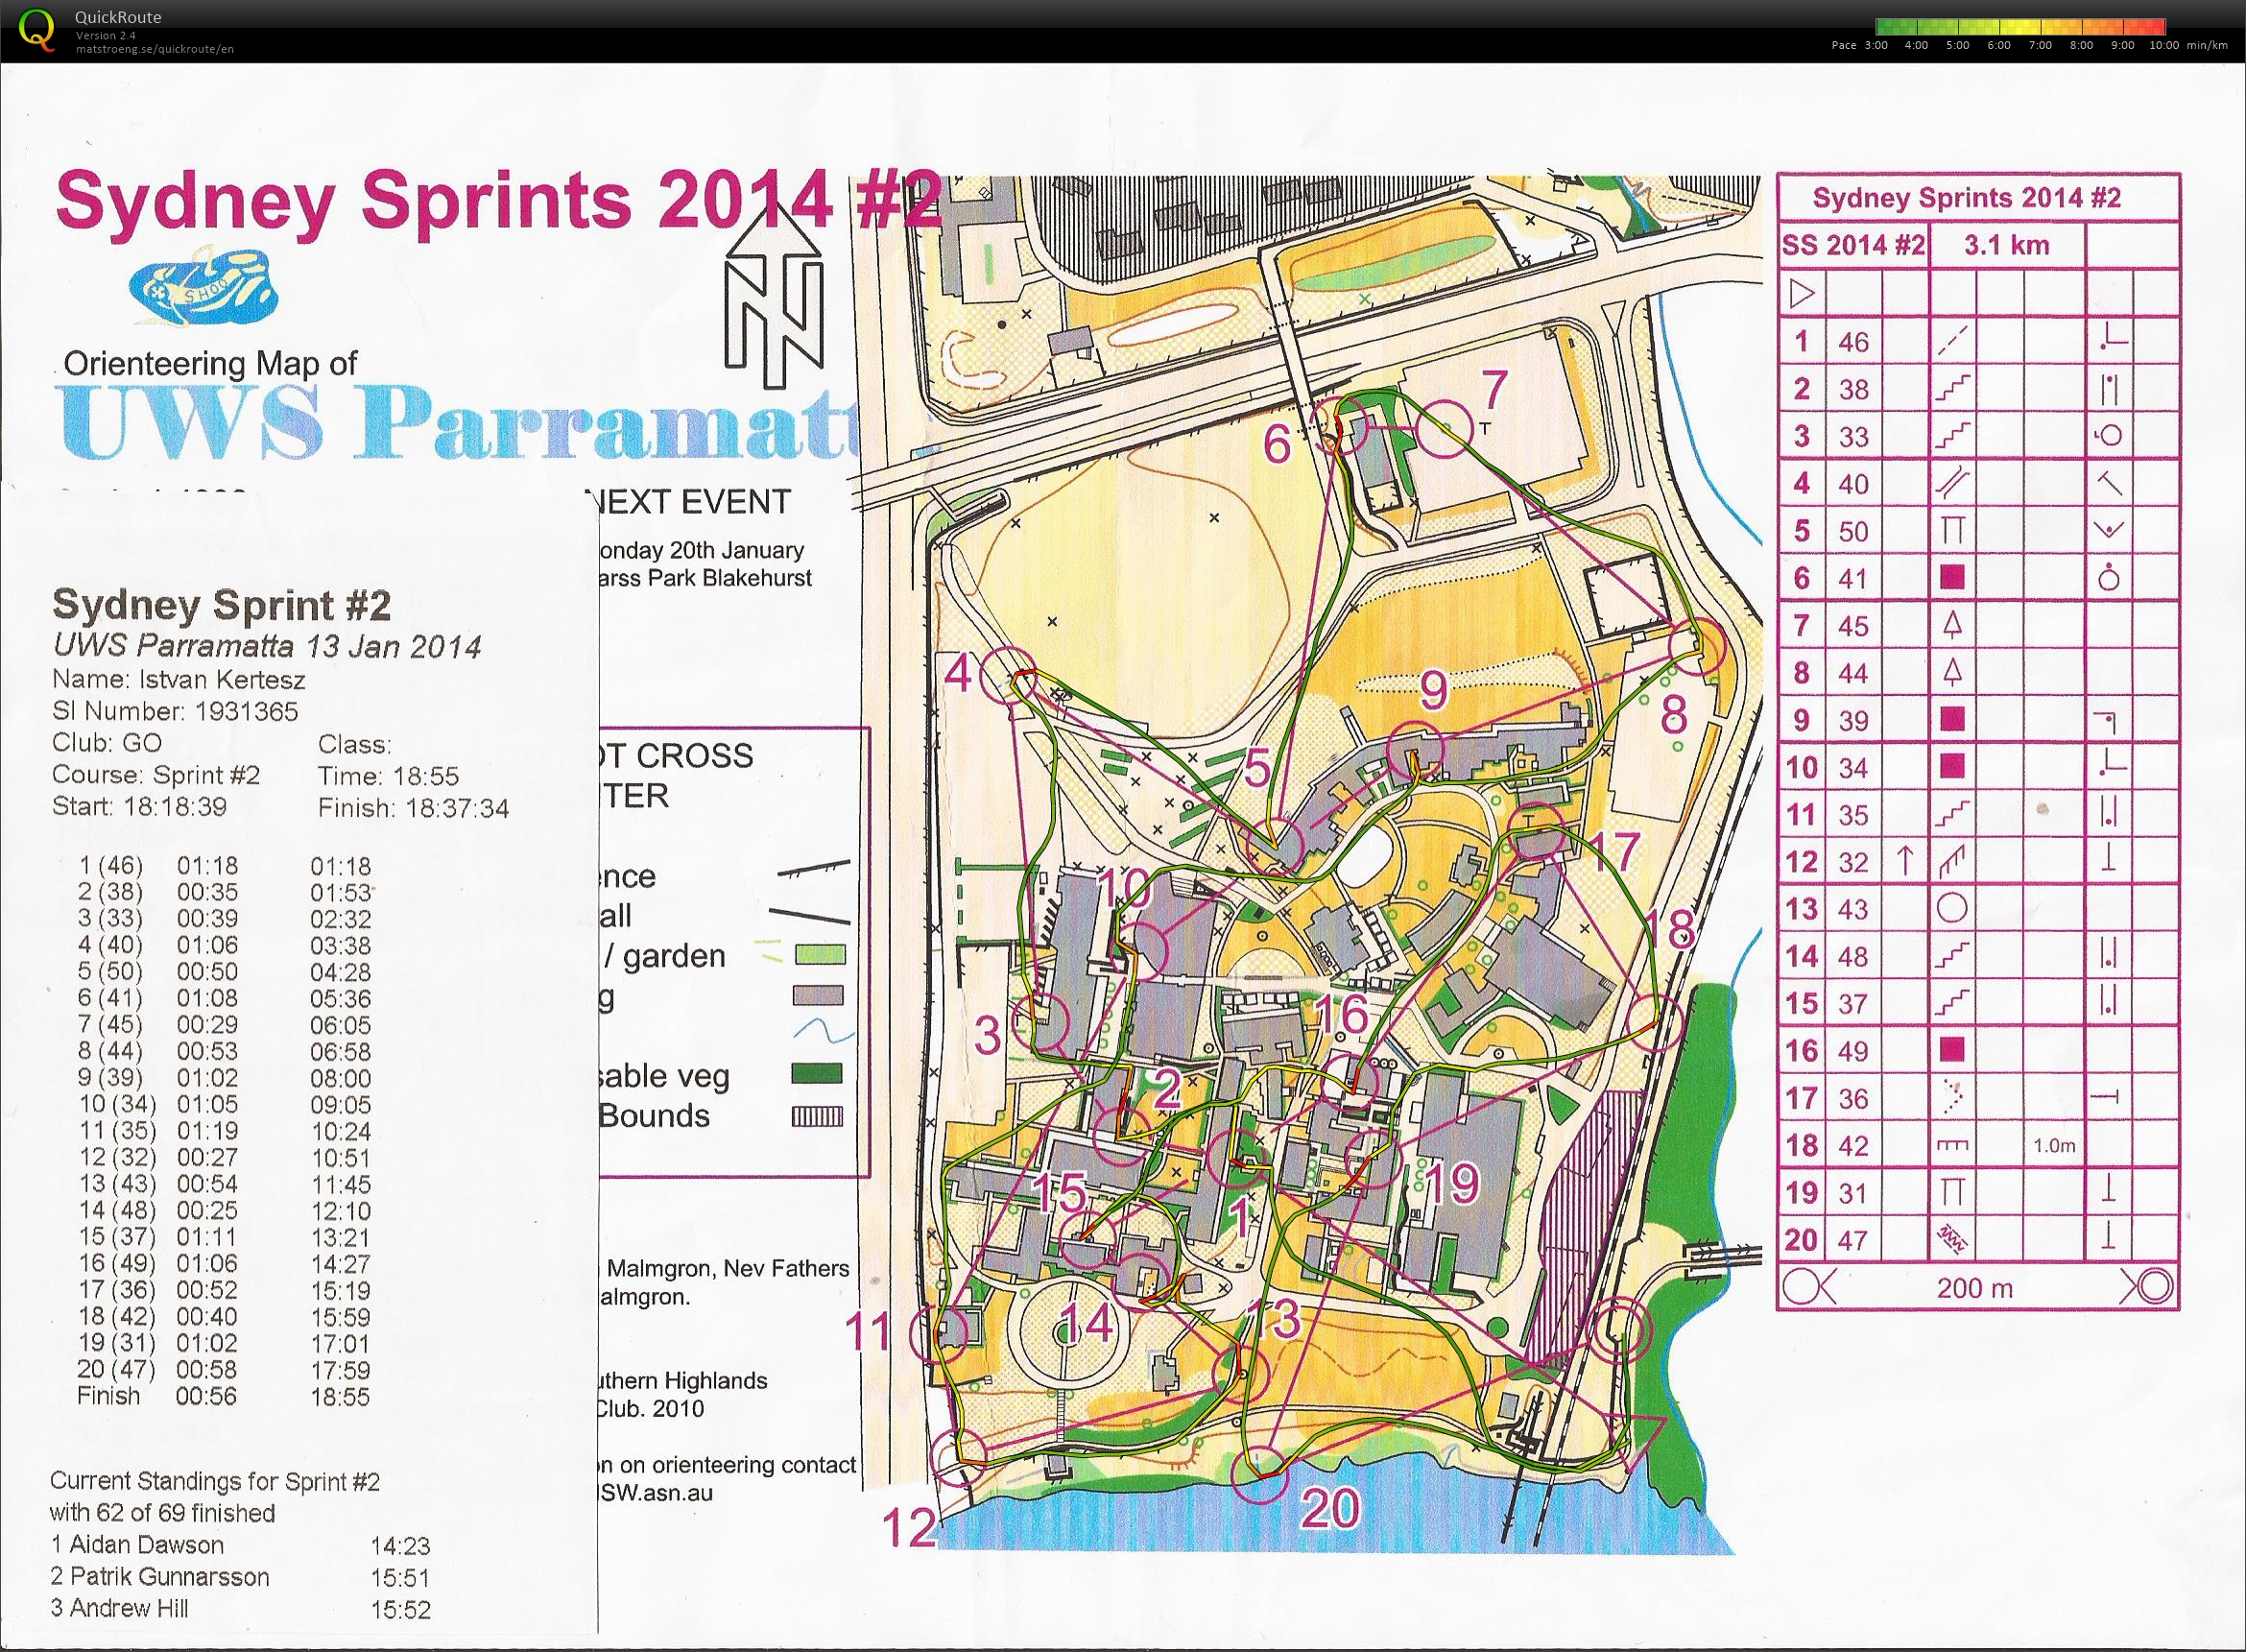Viewport: 2246px width, 1652px height.
Task: Click the 'Start: 18:18:39' entry
Action: click(139, 806)
